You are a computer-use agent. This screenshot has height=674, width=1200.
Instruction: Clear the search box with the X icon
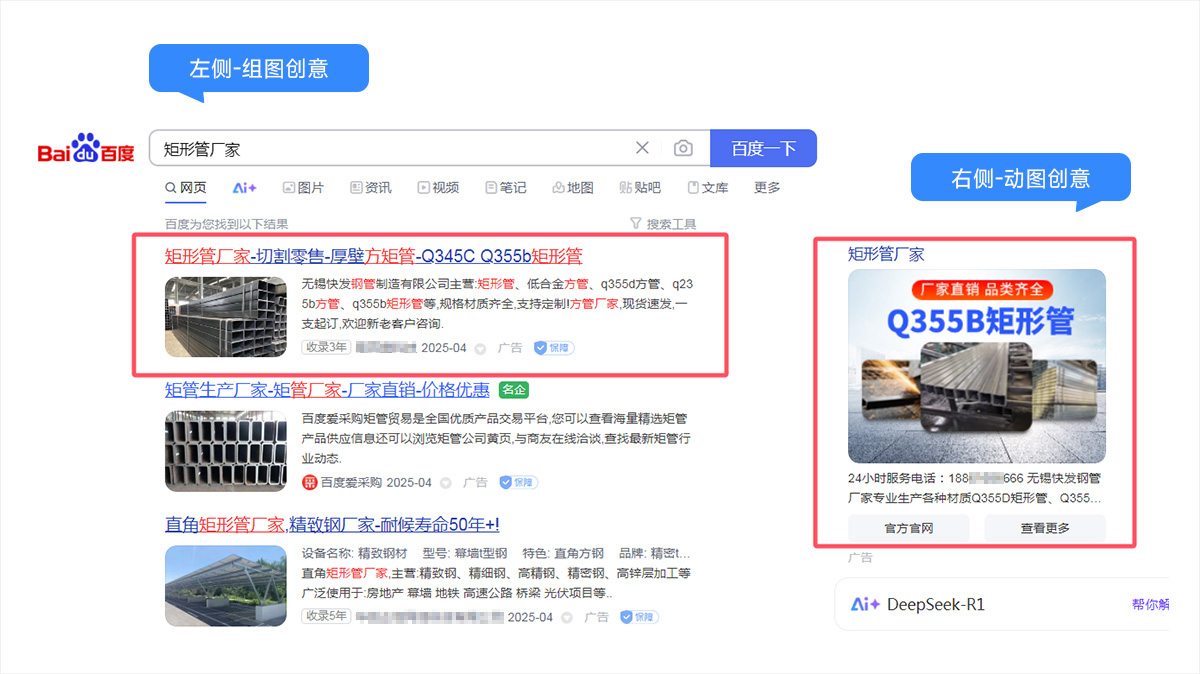pos(642,148)
